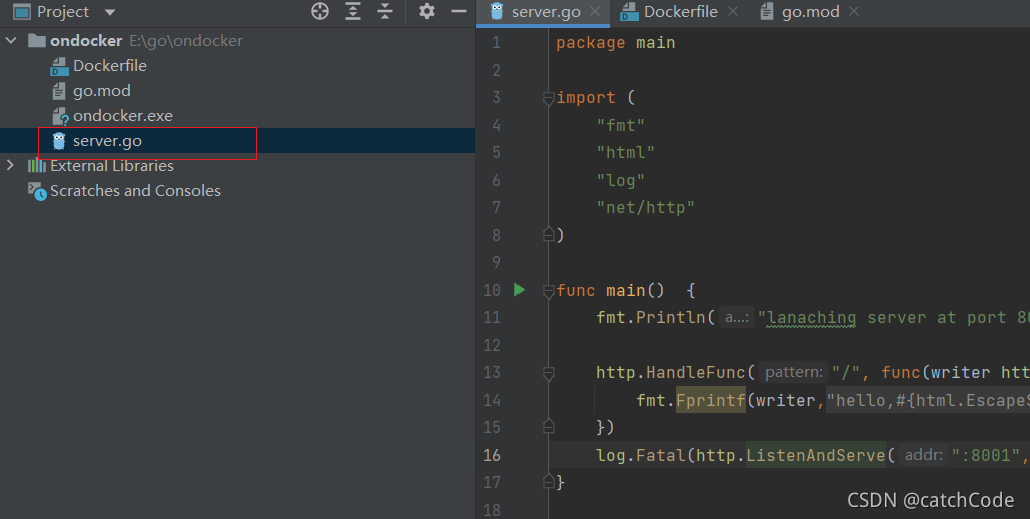This screenshot has height=519, width=1030.
Task: Click the "pattern:" parameter hint
Action: coord(794,372)
